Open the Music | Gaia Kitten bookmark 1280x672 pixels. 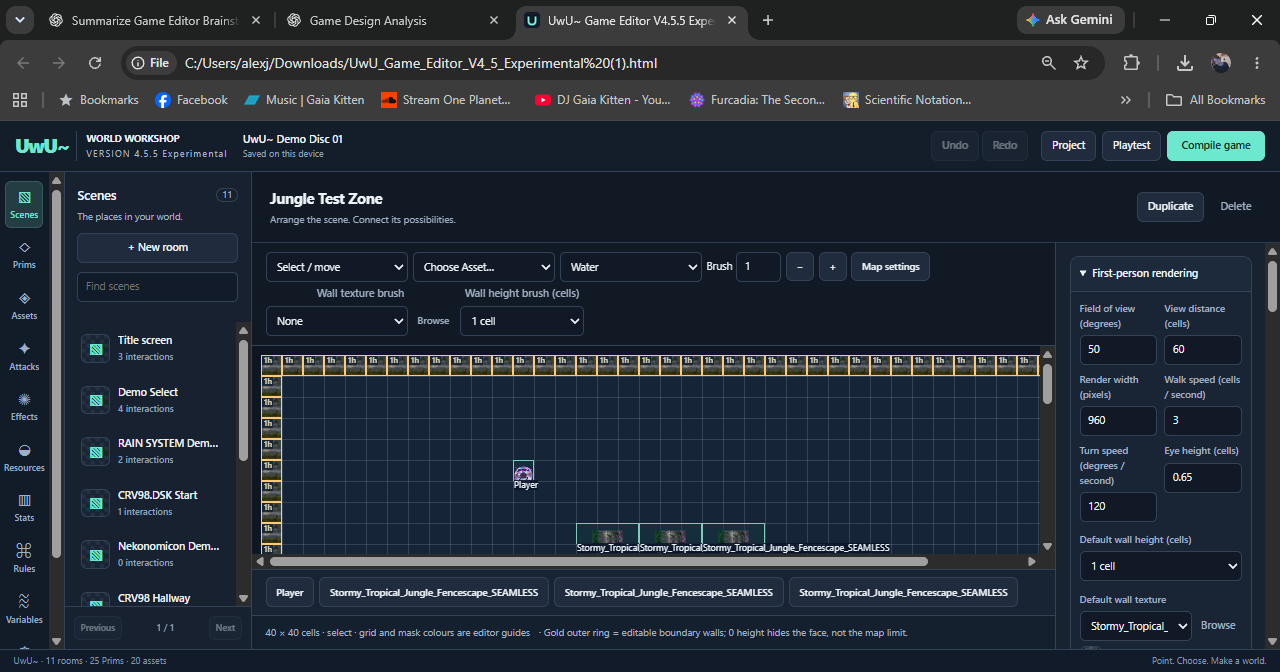[306, 100]
